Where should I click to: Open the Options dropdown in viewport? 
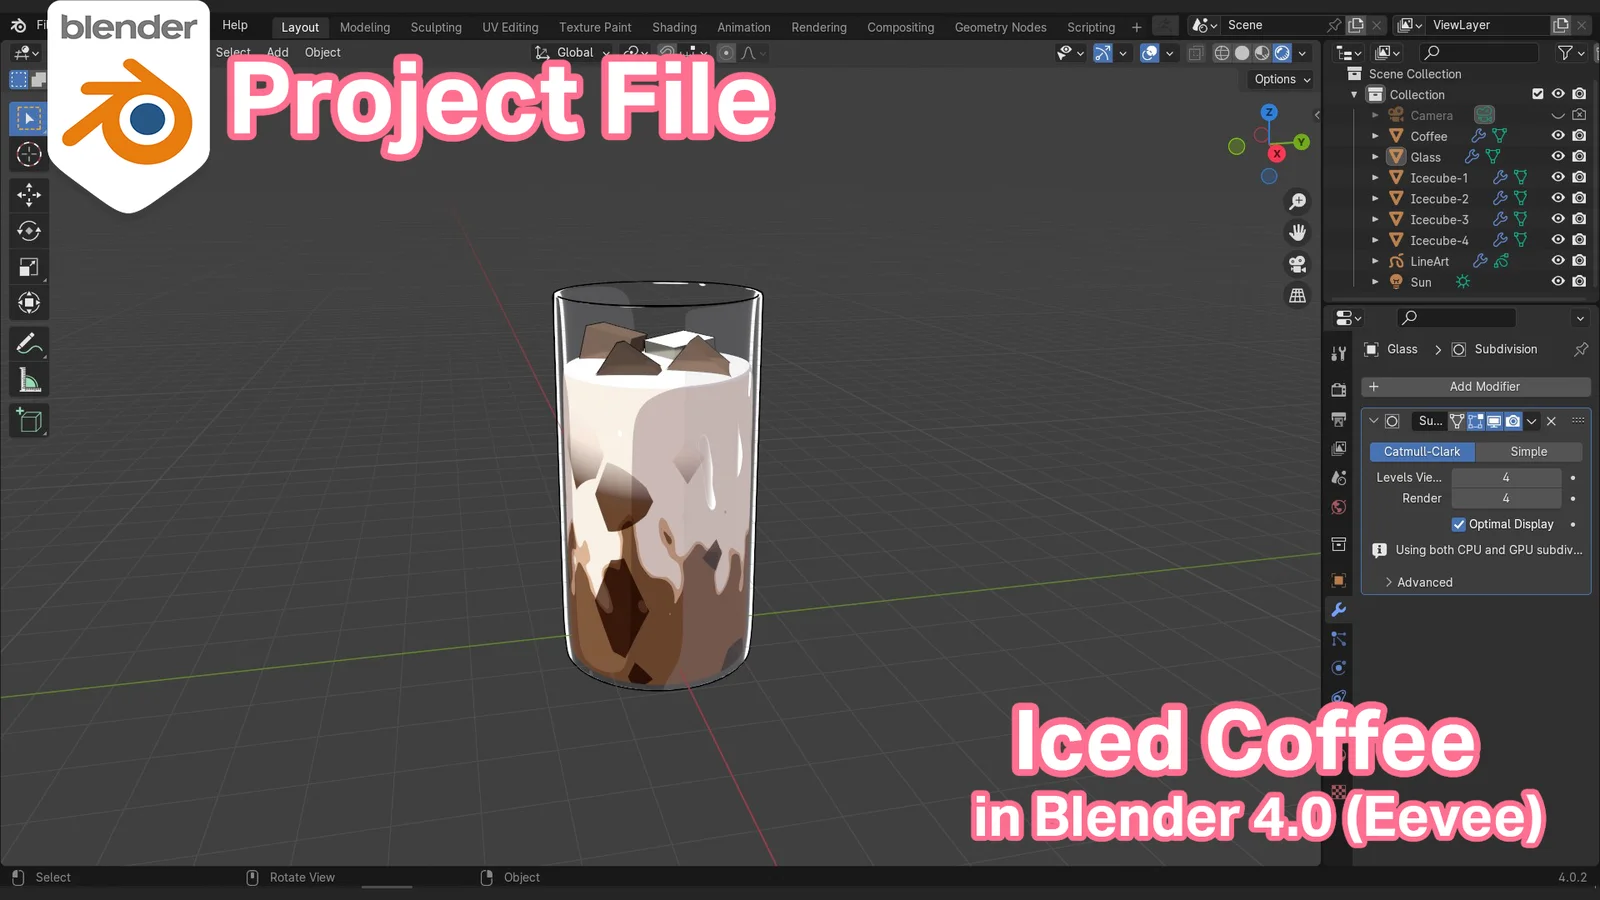pyautogui.click(x=1281, y=79)
